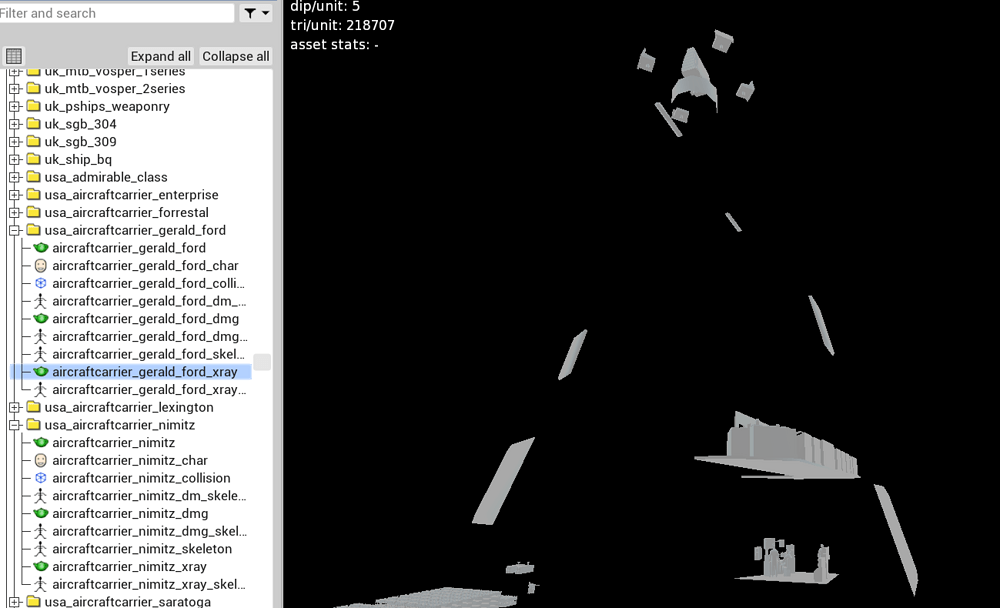Expand the usa_aircraftcarrier_lexington folder
1000x608 pixels.
(x=15, y=407)
